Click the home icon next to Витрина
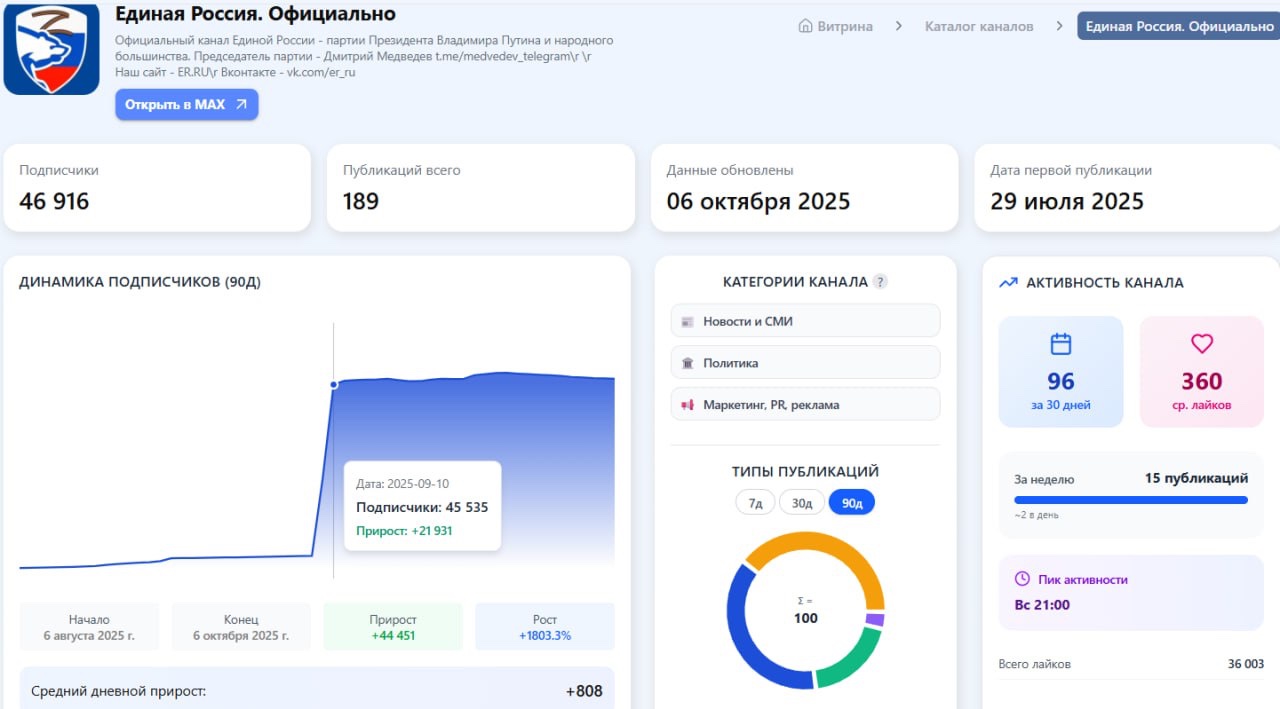The width and height of the screenshot is (1280, 709). (x=805, y=26)
